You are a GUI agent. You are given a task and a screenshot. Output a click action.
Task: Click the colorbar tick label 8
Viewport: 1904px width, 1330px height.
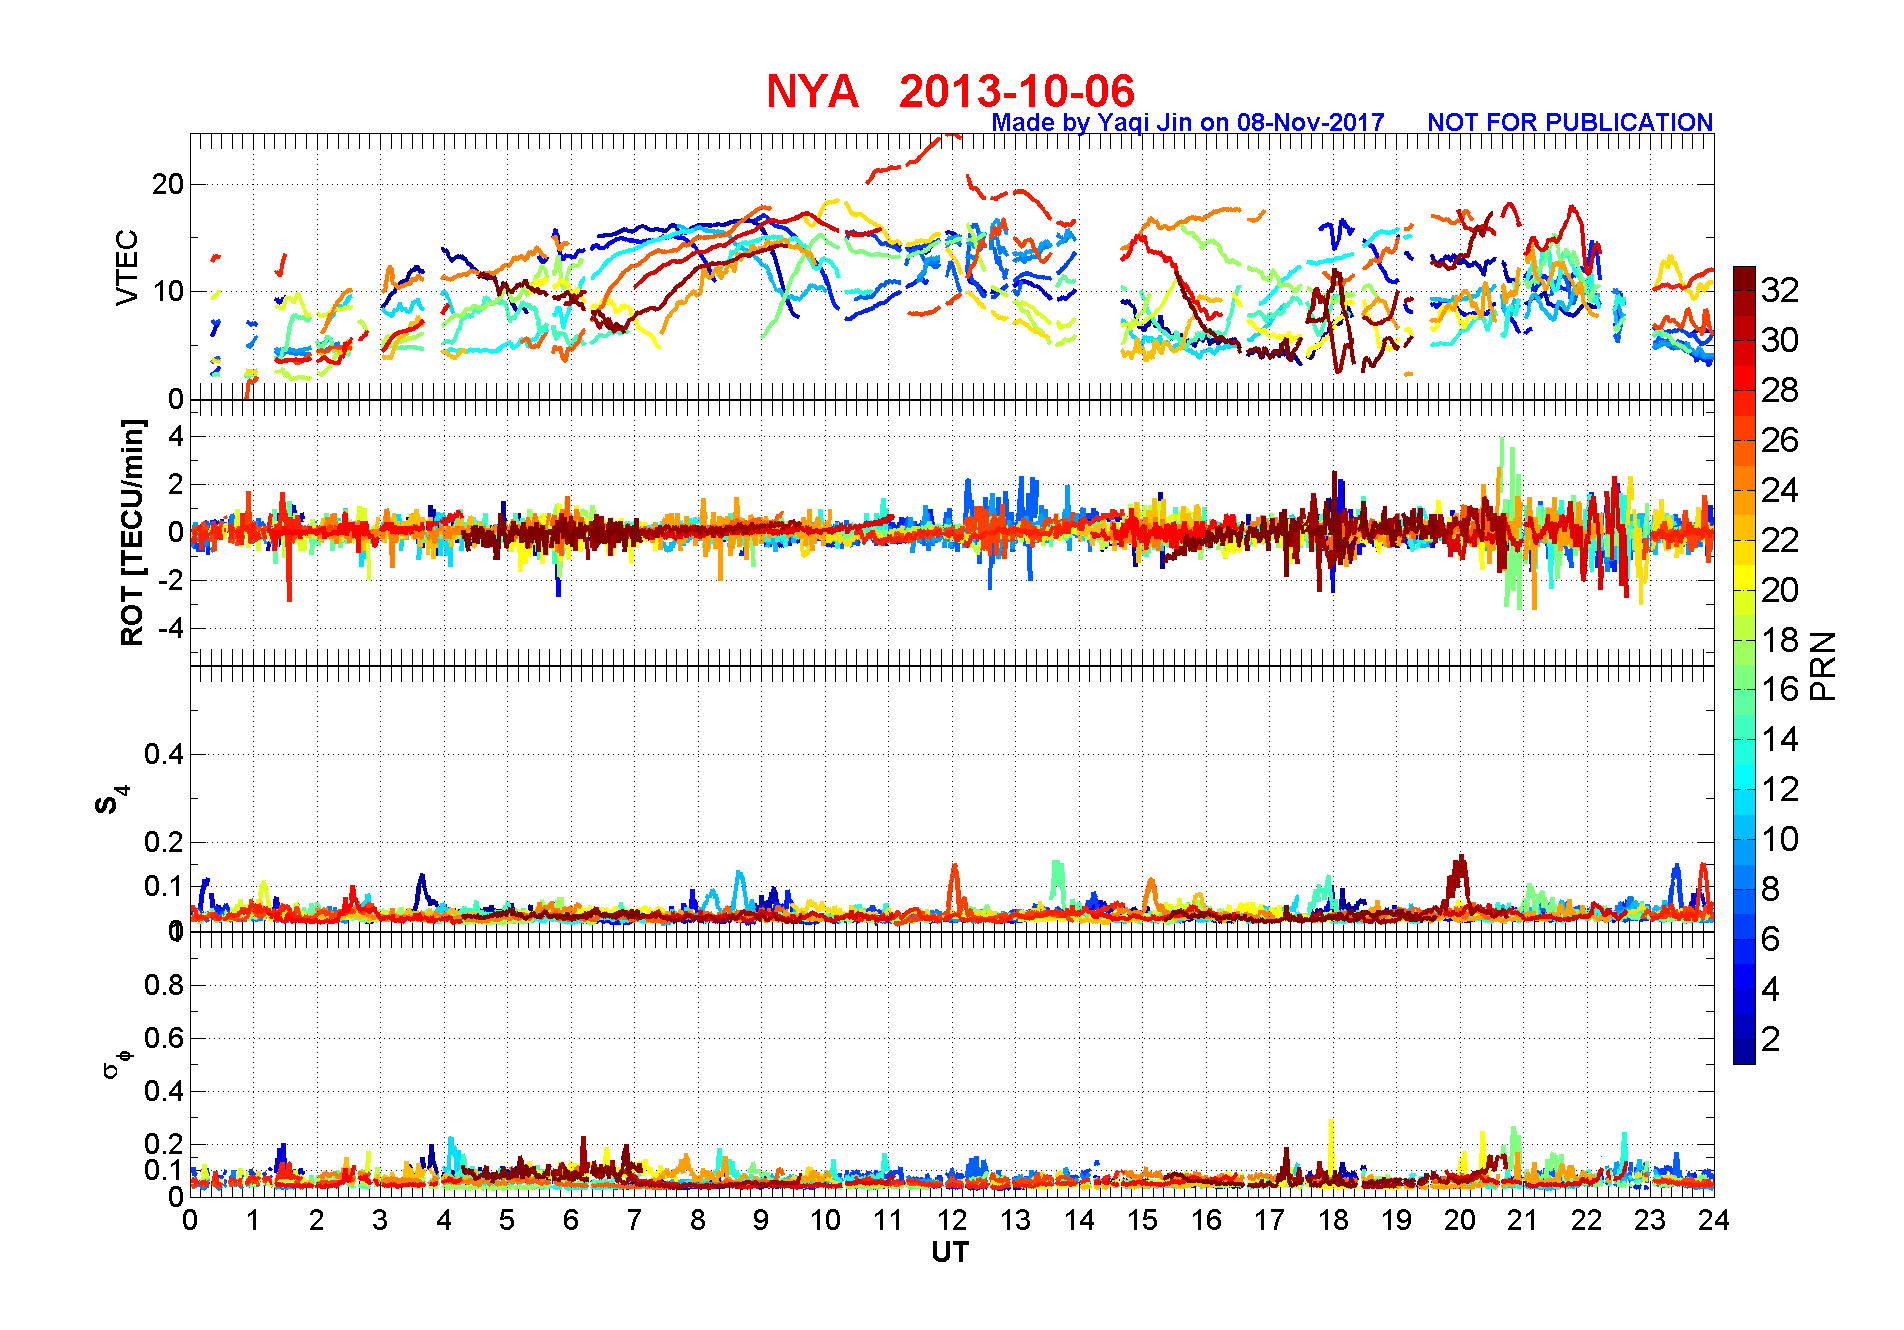point(1770,889)
